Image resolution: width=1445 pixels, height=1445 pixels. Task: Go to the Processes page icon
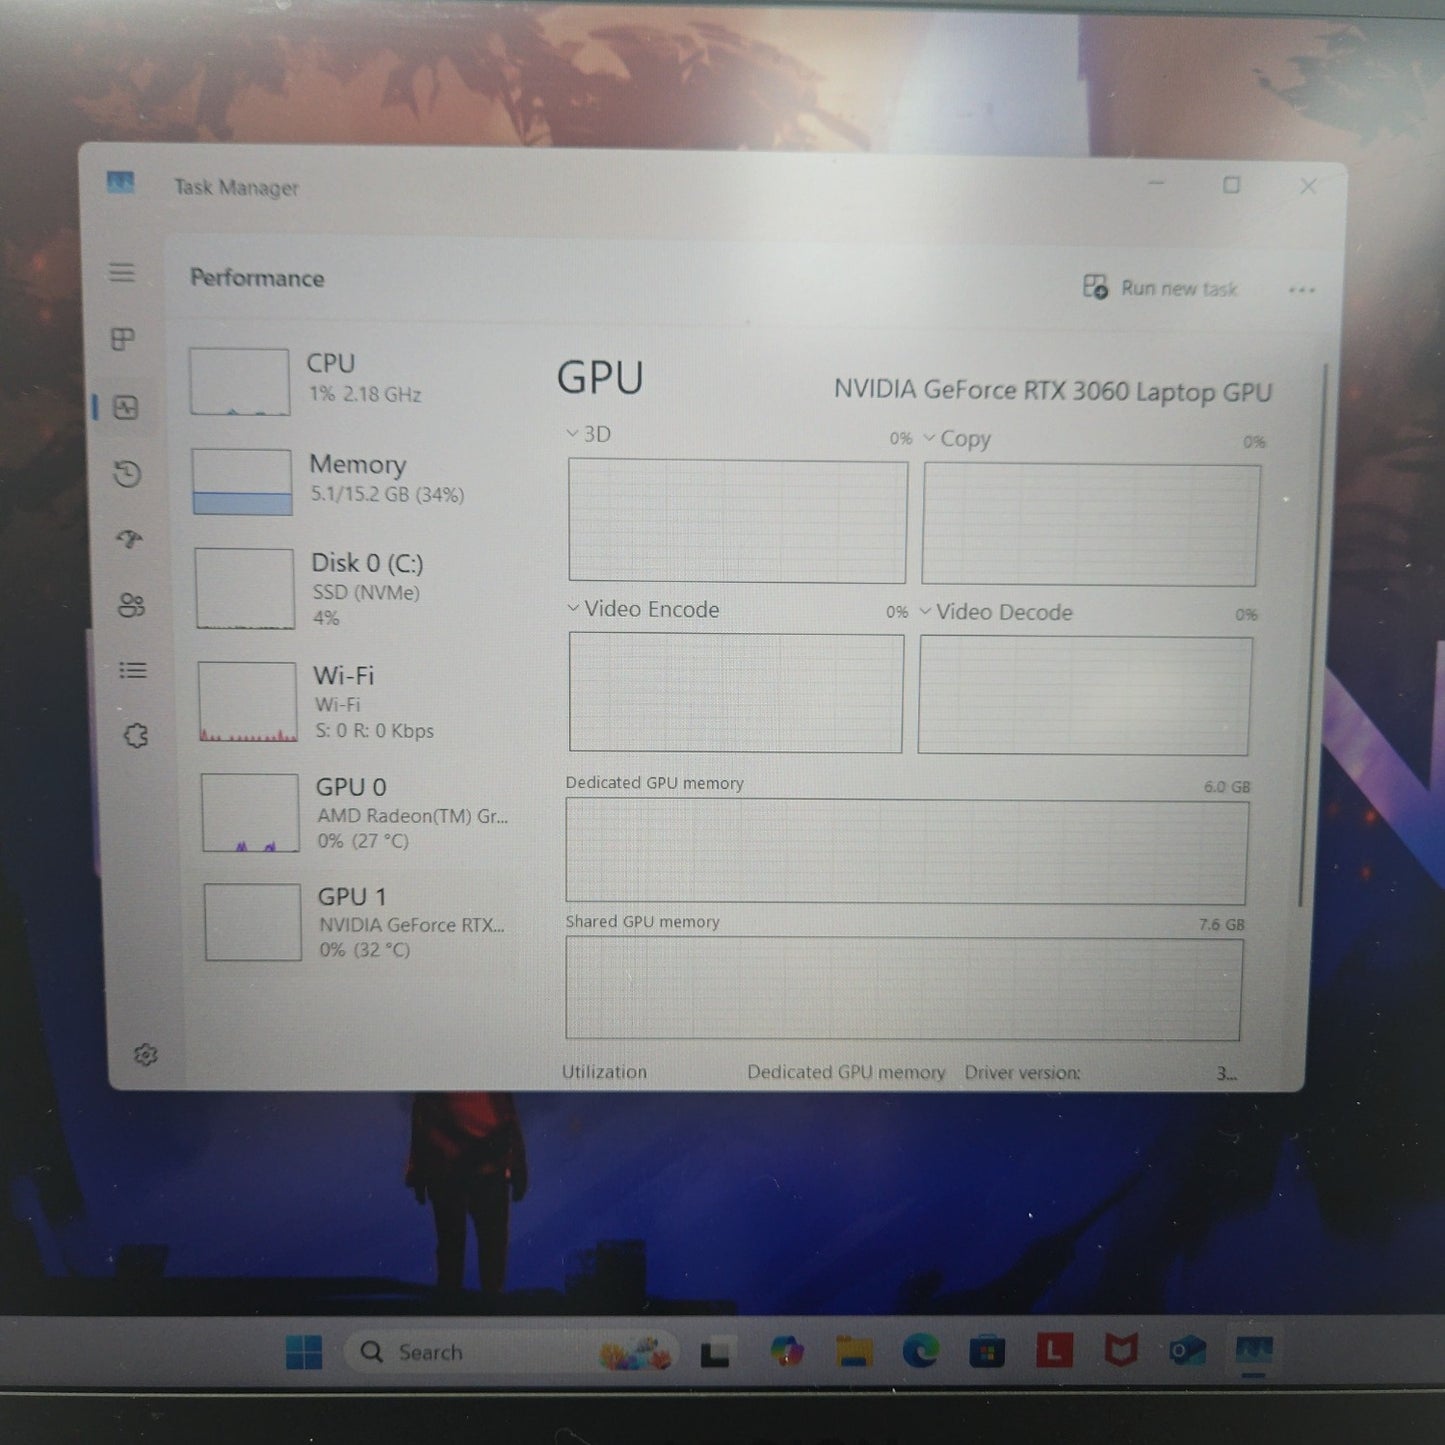pos(123,339)
